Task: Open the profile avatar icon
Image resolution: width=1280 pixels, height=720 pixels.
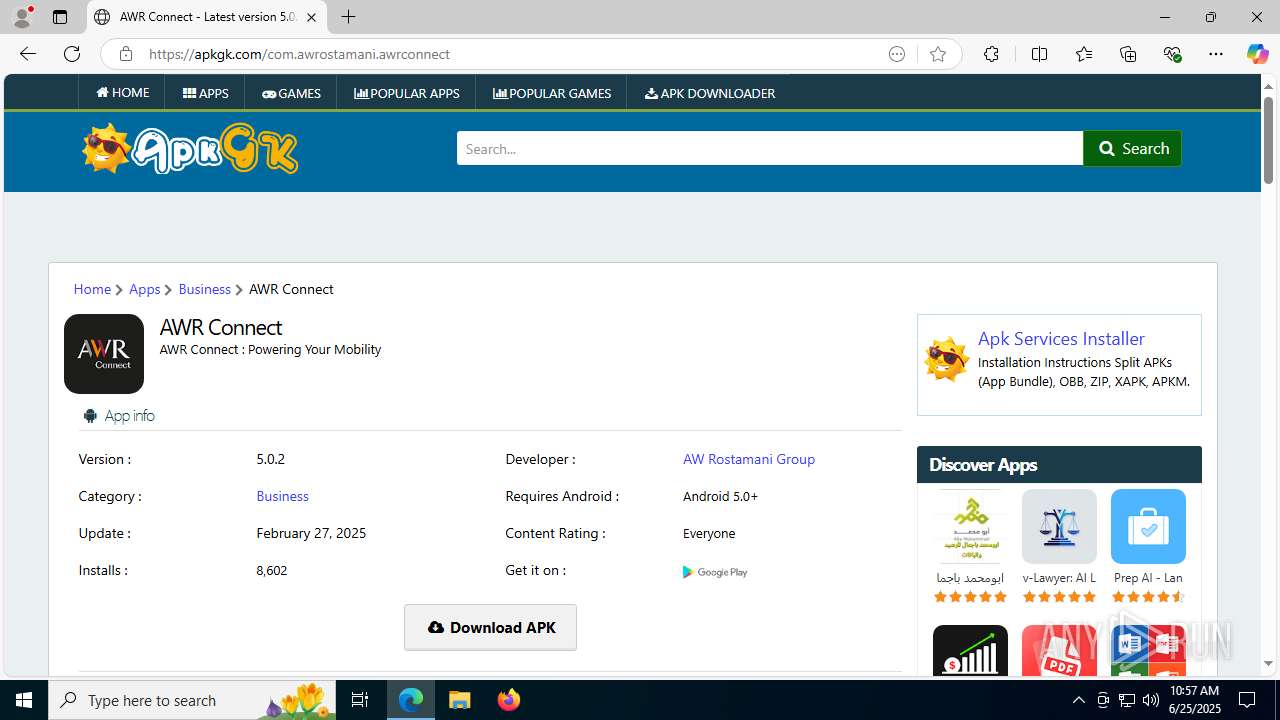Action: pos(22,17)
